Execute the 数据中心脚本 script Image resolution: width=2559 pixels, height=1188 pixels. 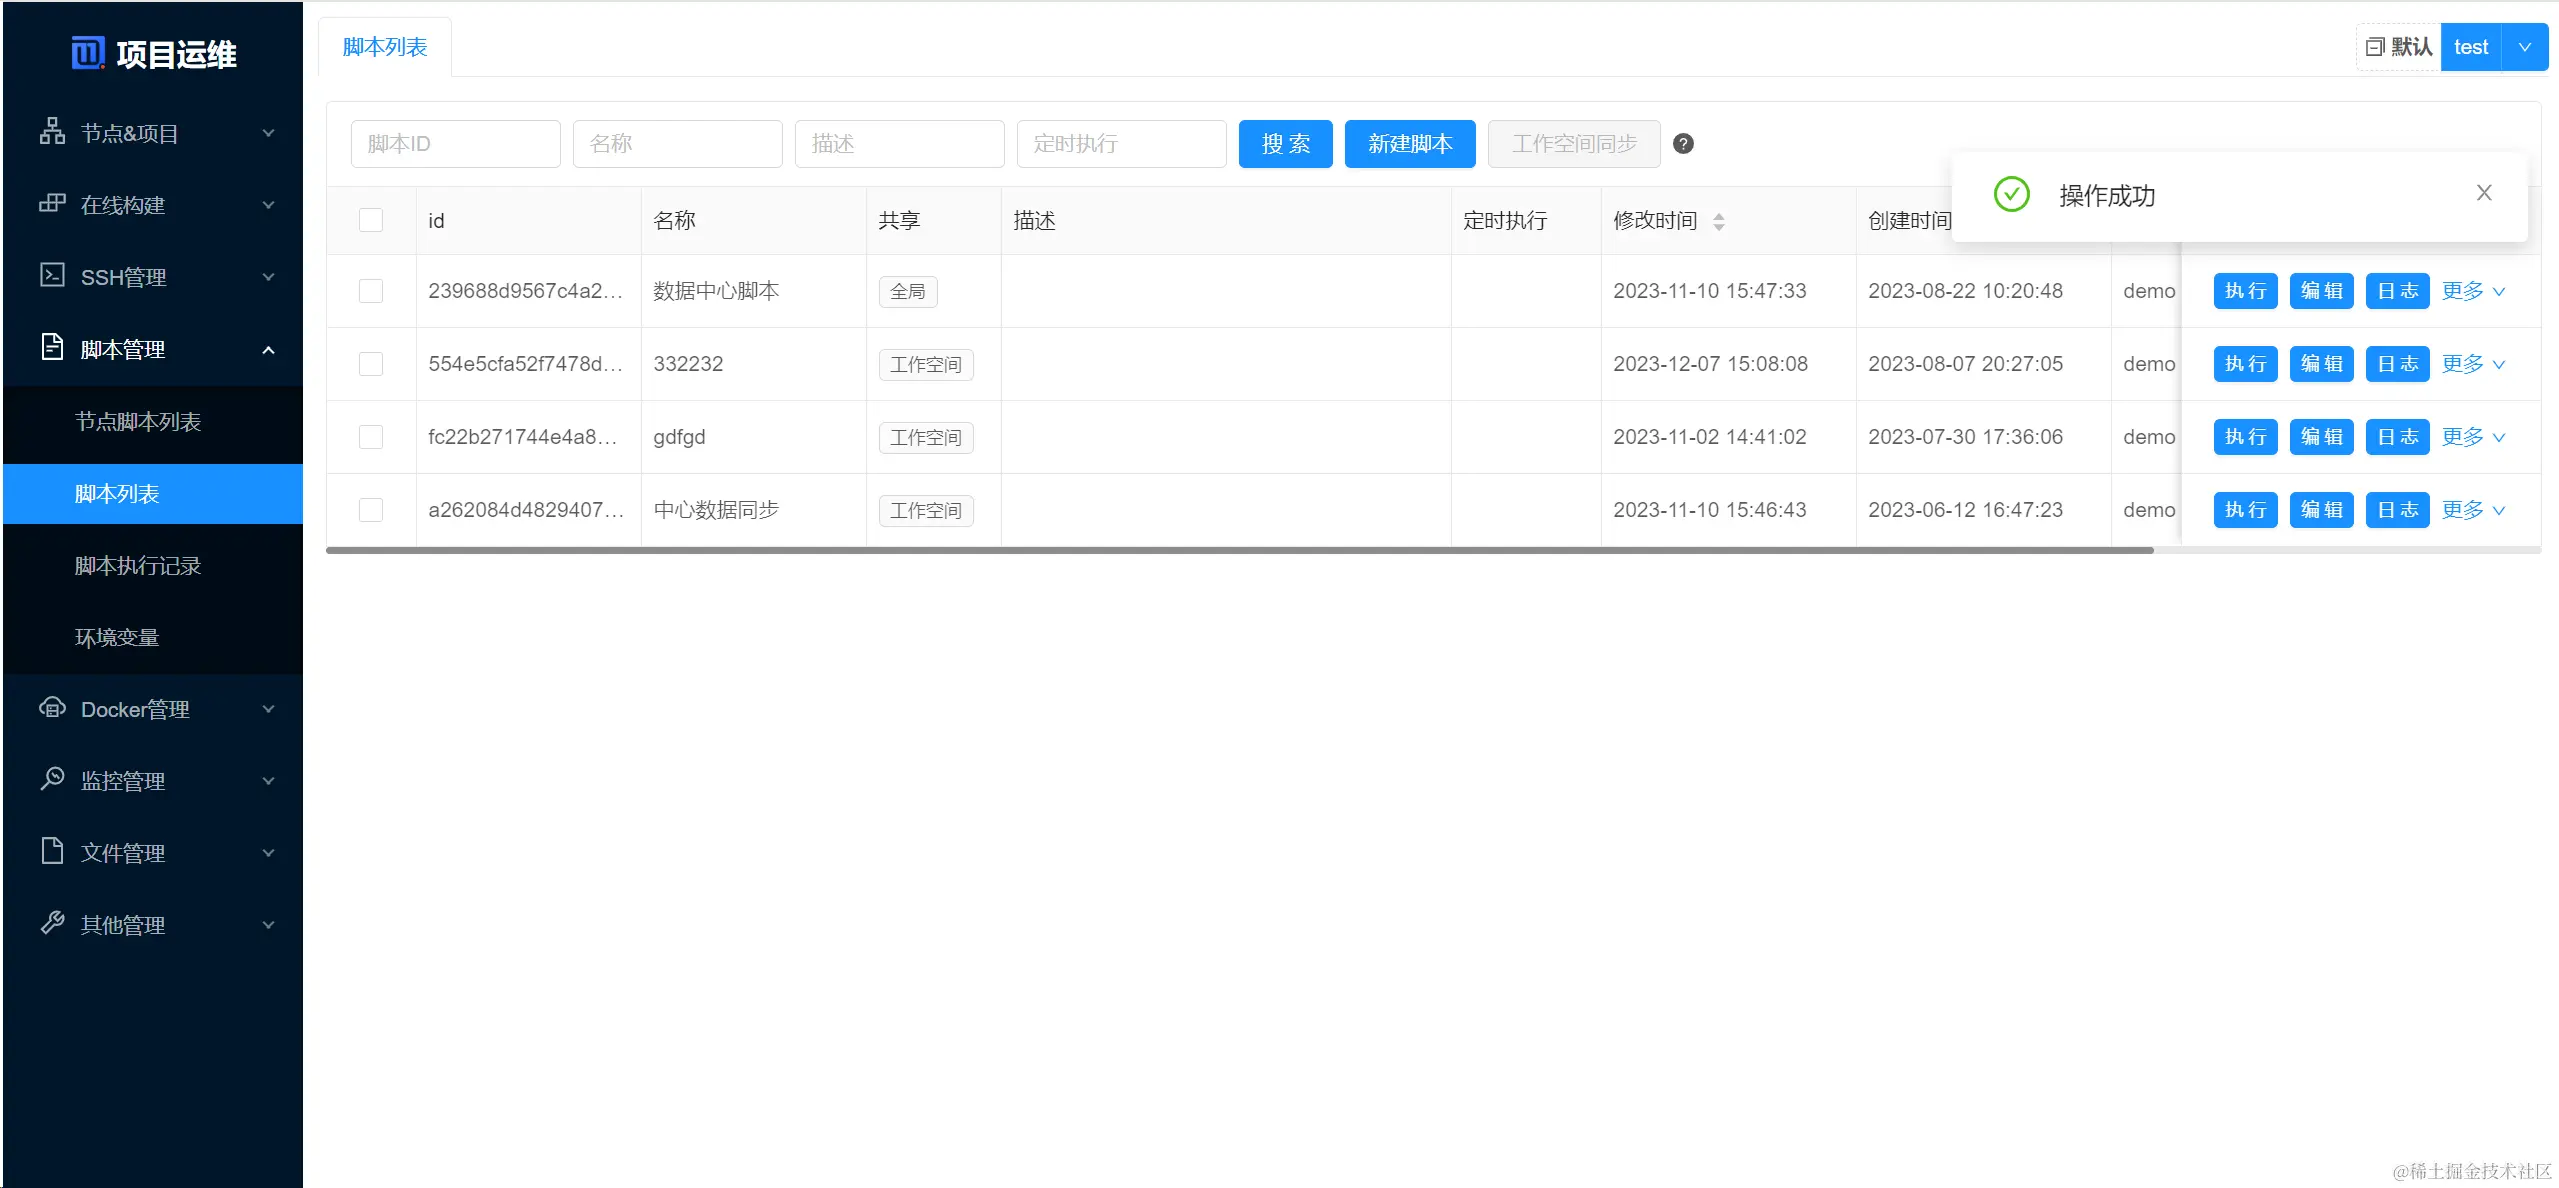(x=2246, y=291)
